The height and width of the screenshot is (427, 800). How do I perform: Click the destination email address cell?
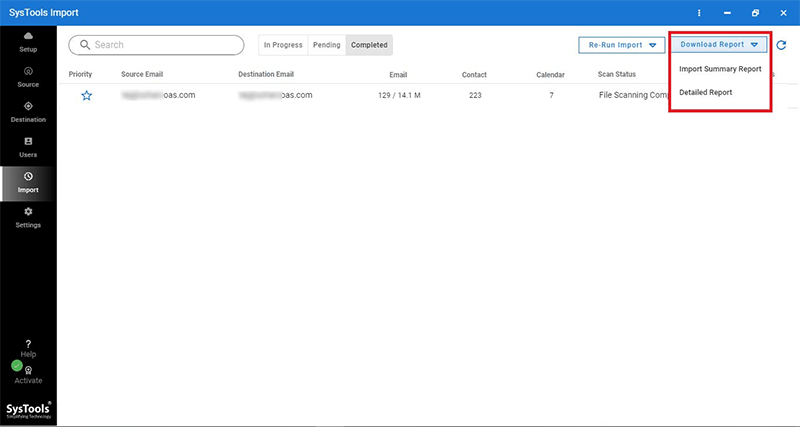pyautogui.click(x=276, y=95)
